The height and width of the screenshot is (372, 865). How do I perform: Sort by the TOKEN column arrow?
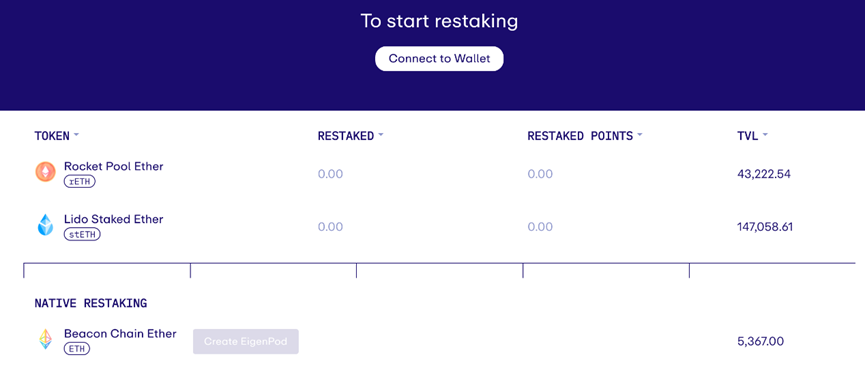click(76, 135)
